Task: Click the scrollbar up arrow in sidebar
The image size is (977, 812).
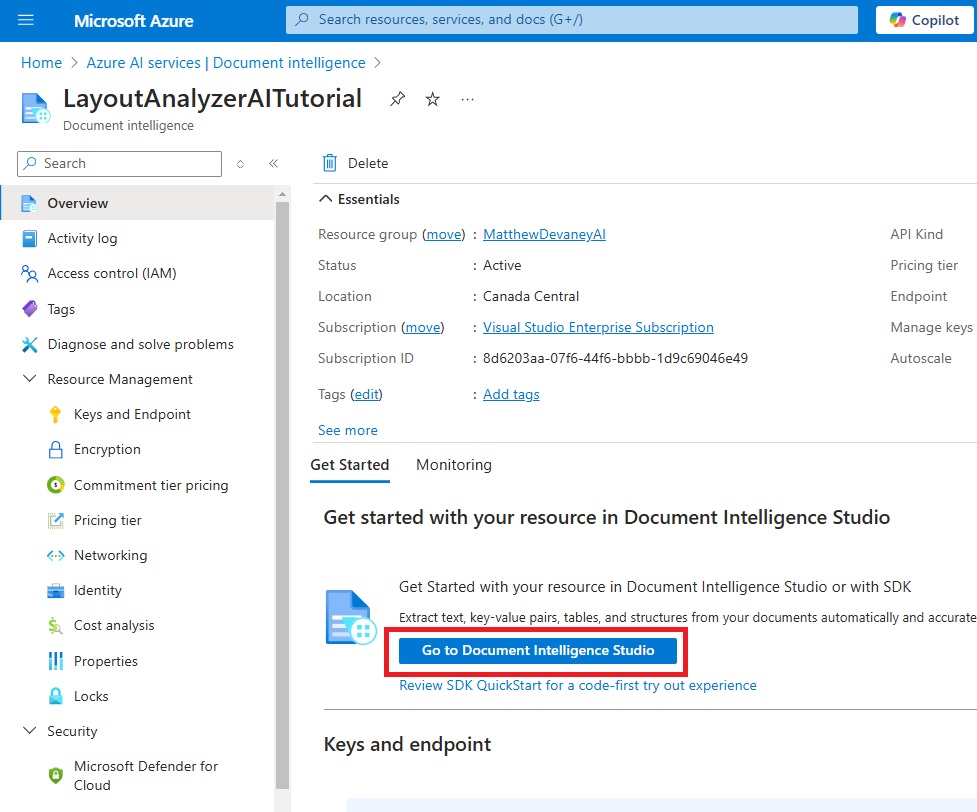Action: [x=282, y=194]
